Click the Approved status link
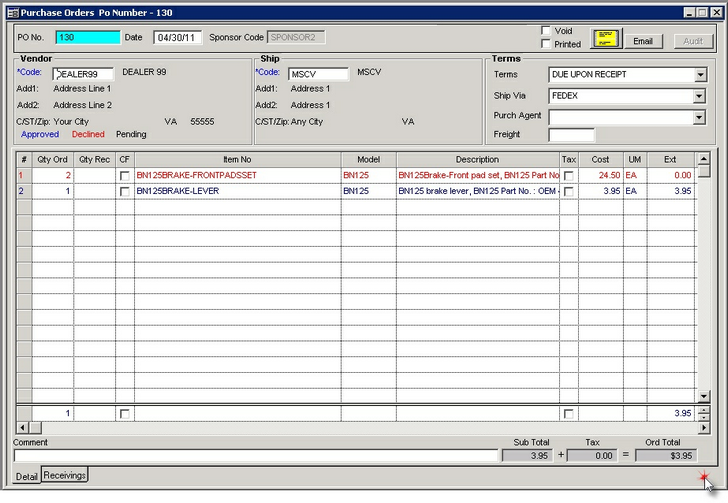Viewport: 728px width, 503px height. point(40,134)
